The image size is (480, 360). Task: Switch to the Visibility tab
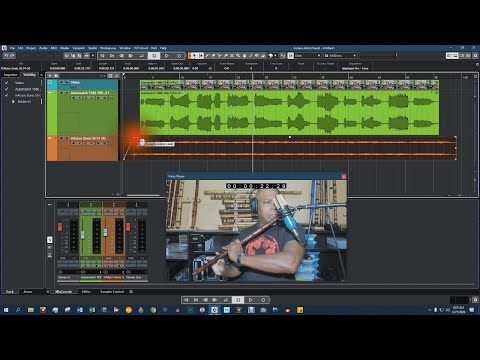30,75
